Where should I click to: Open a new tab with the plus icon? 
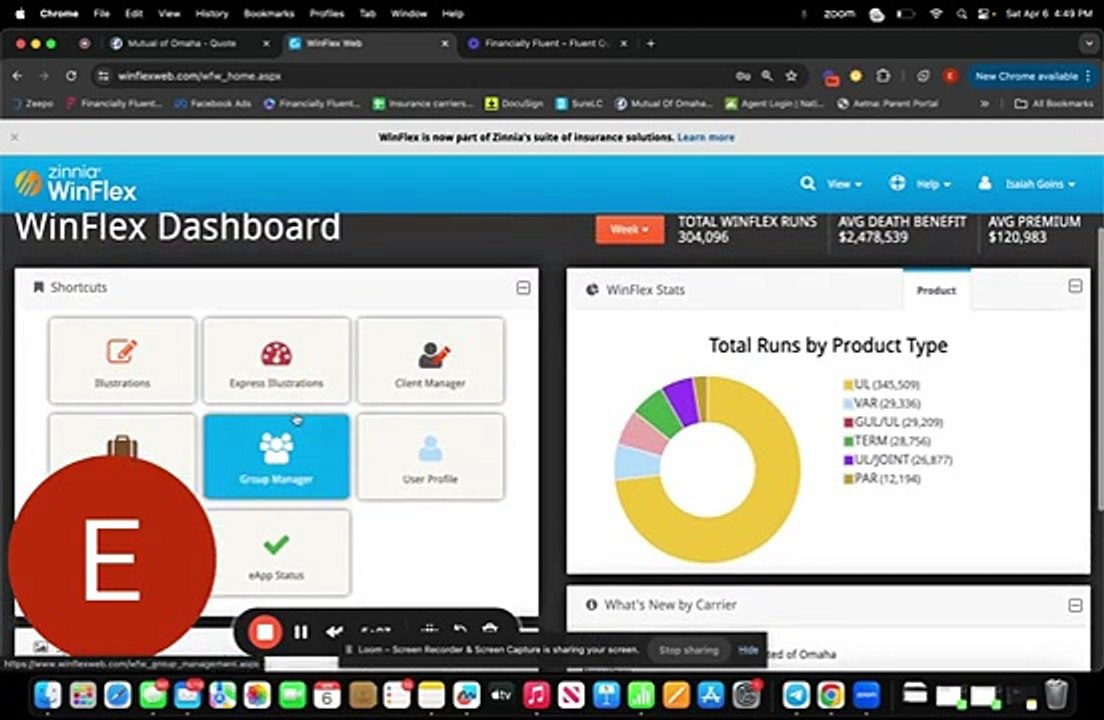[x=651, y=44]
